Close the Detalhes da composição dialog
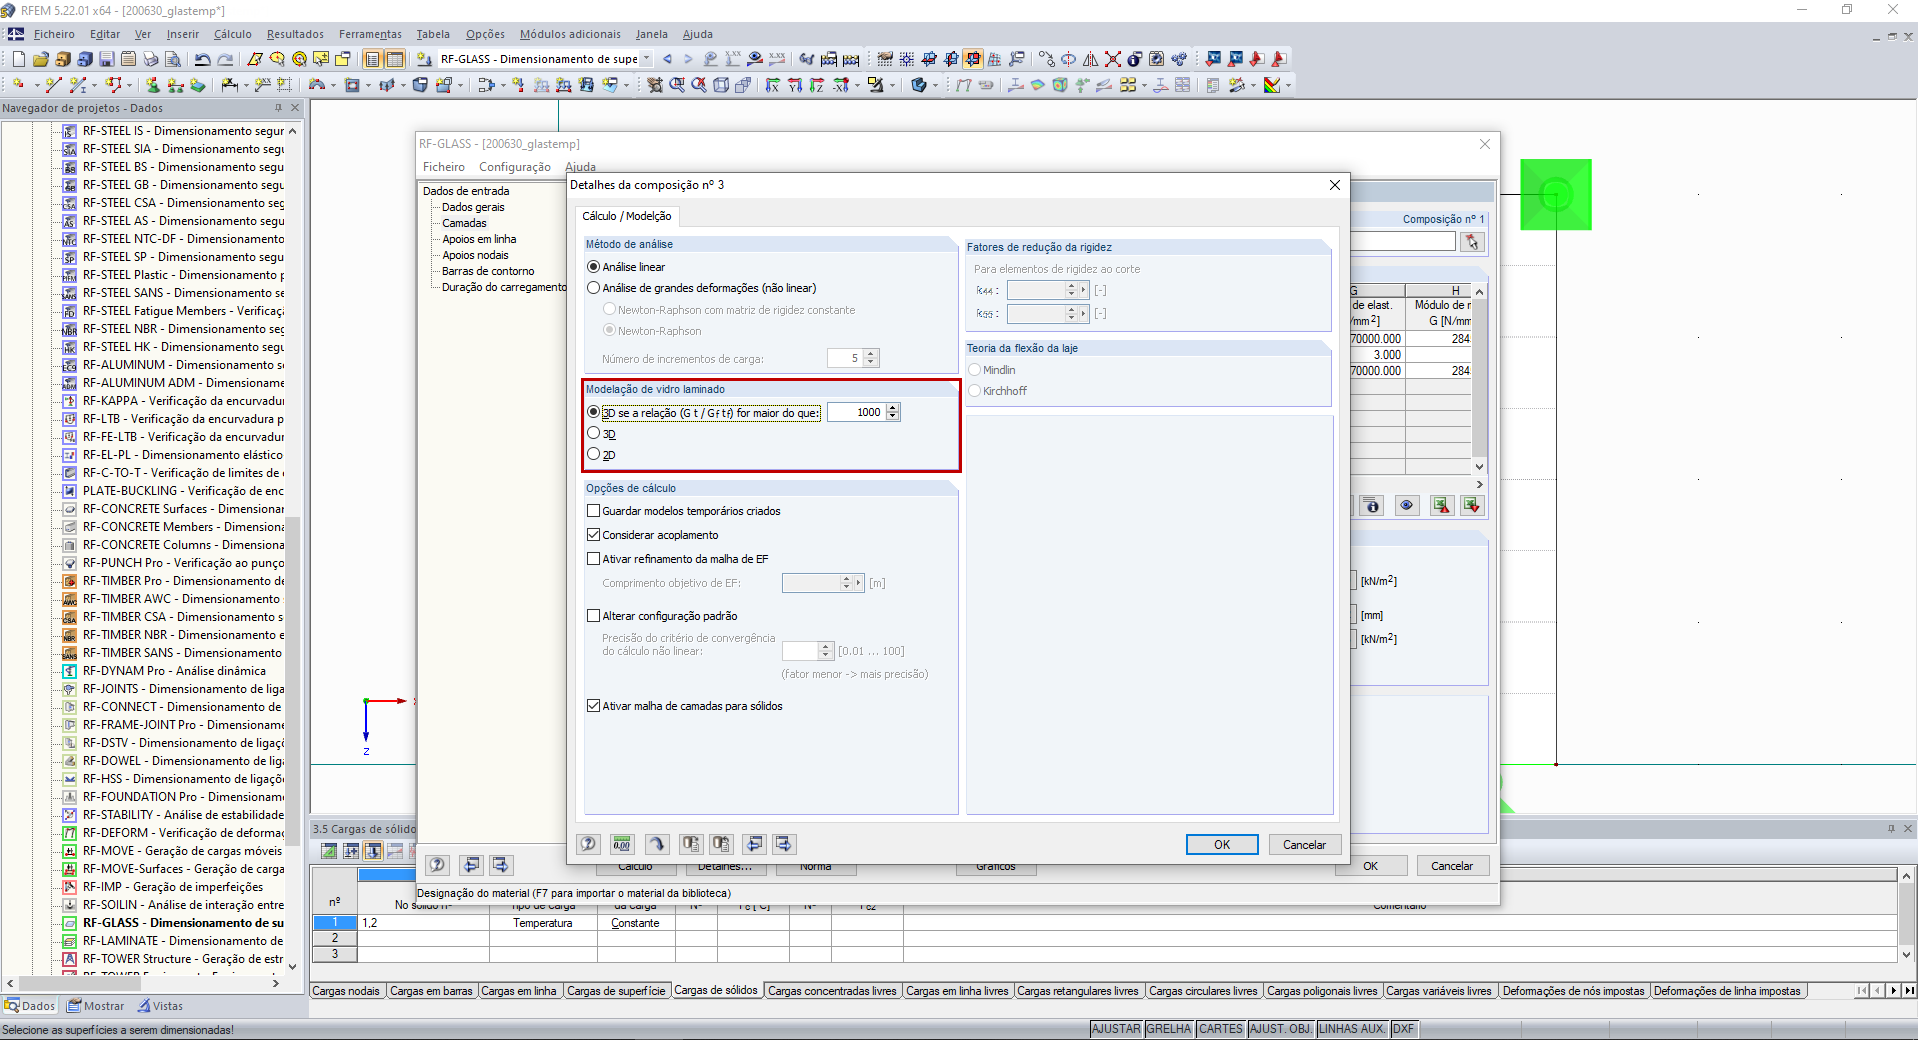Image resolution: width=1918 pixels, height=1040 pixels. [x=1334, y=185]
